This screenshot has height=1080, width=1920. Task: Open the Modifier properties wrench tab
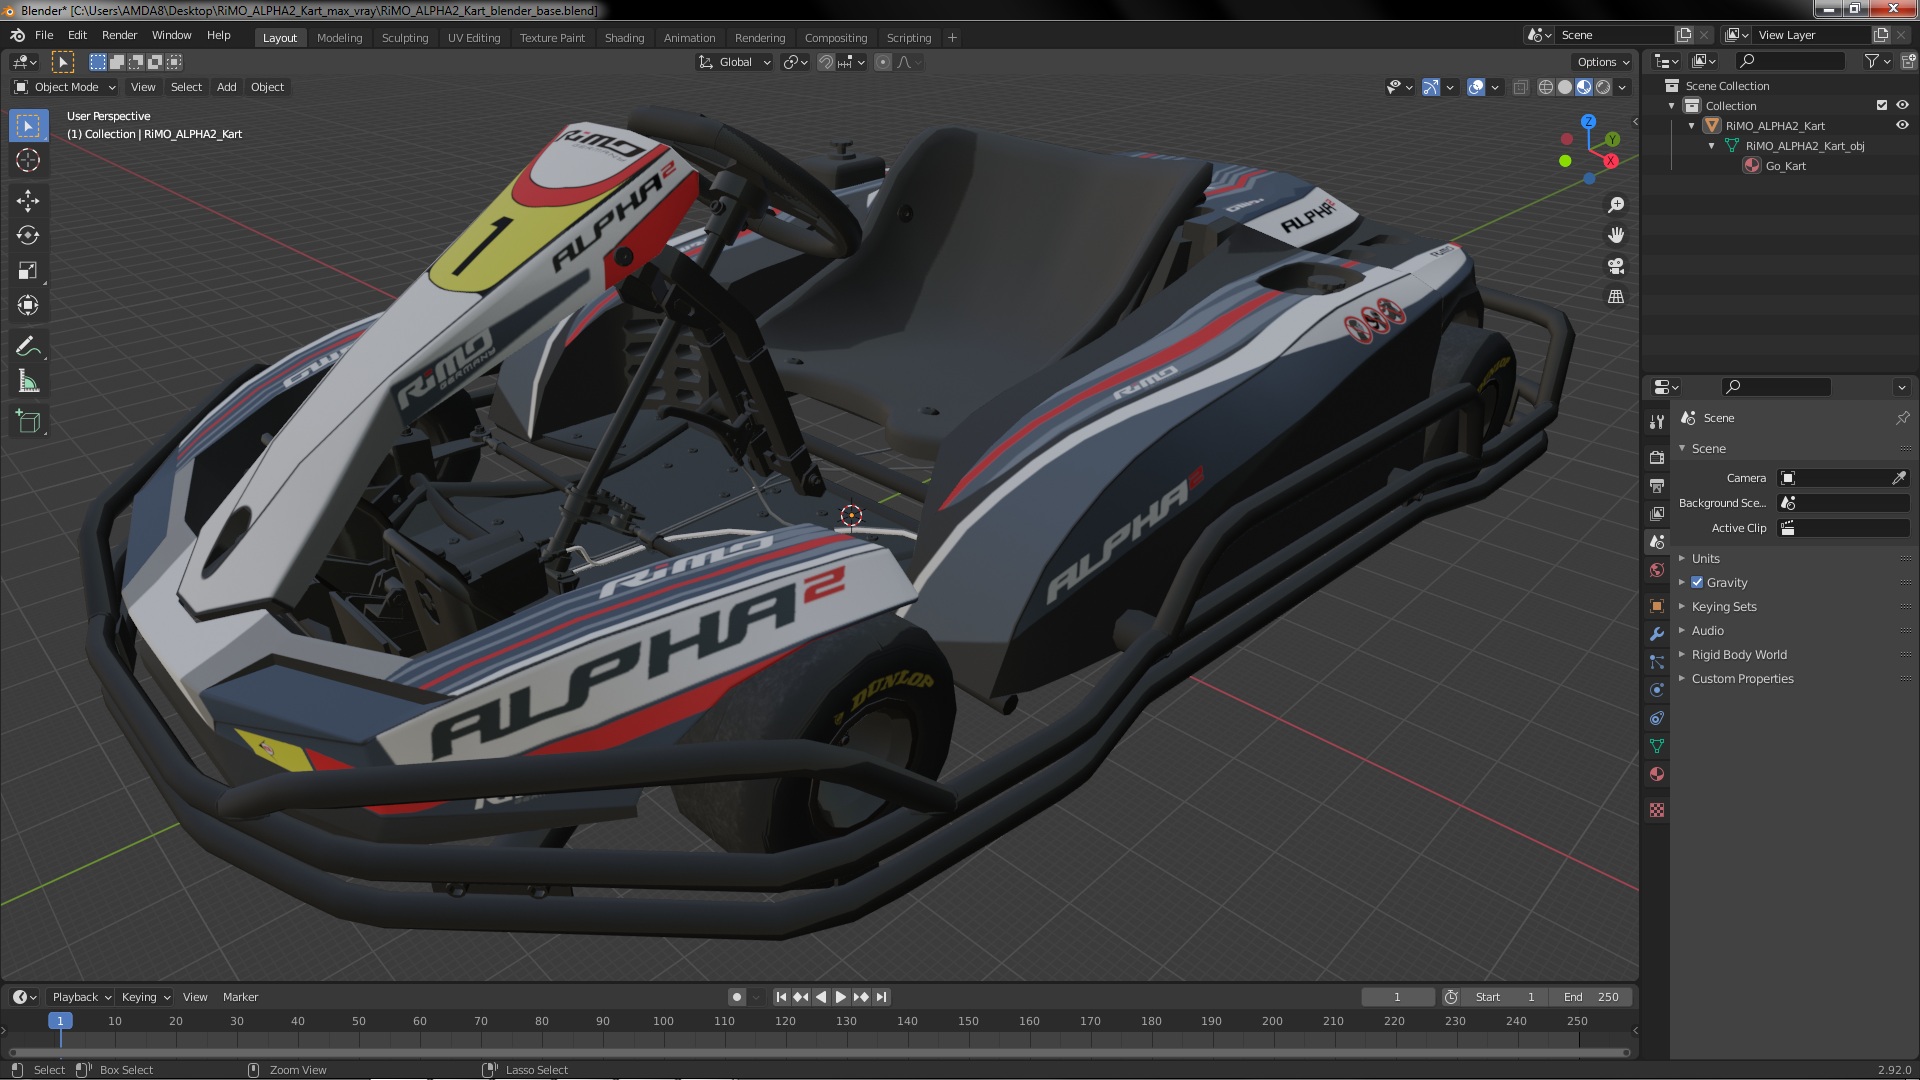[x=1657, y=634]
